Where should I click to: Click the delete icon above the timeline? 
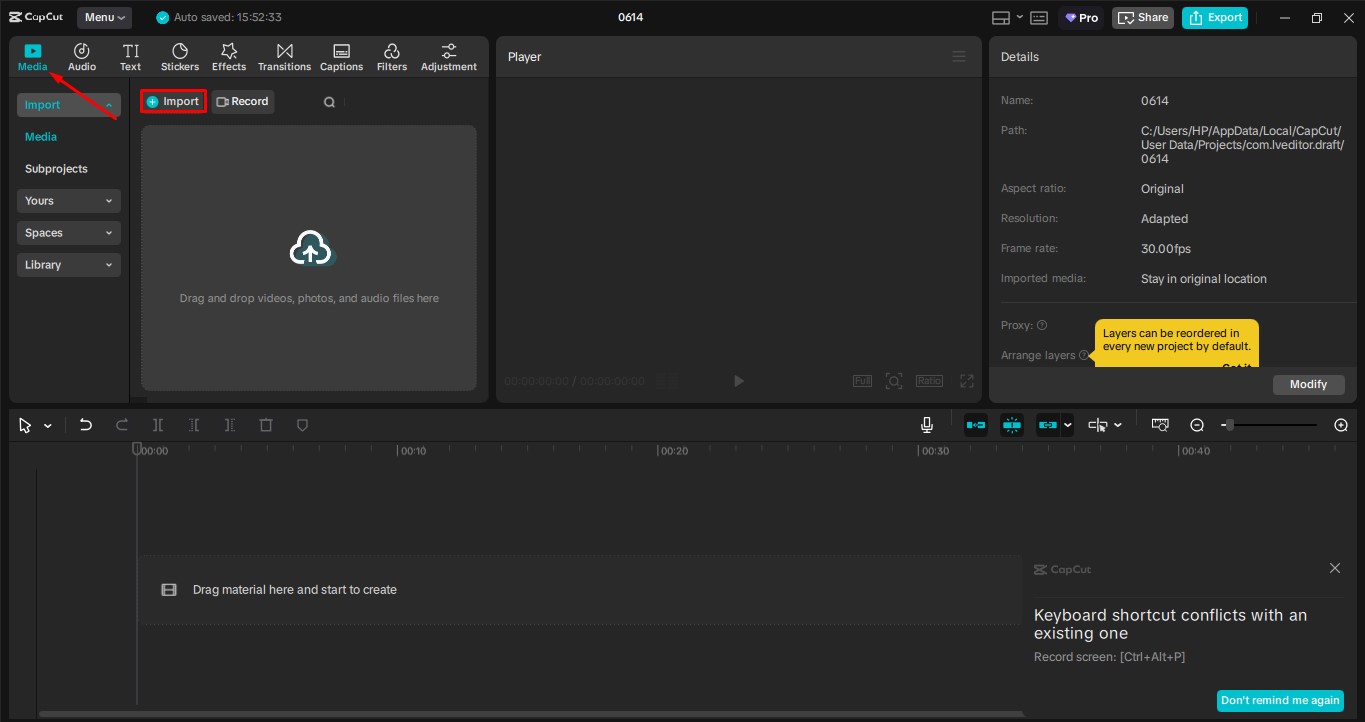tap(265, 424)
